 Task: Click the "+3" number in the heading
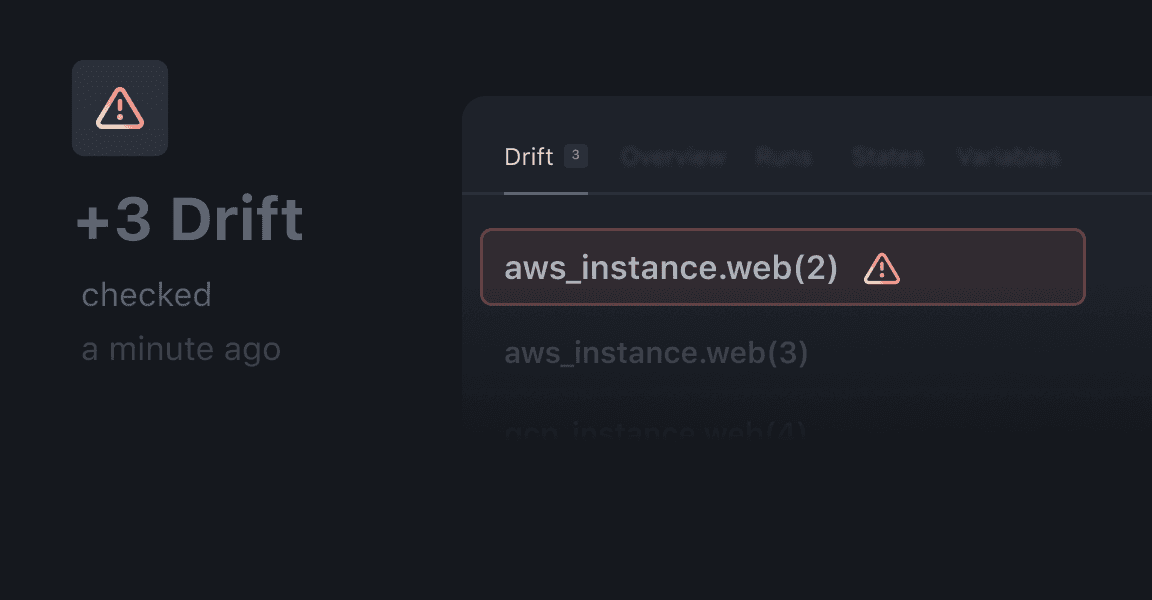[112, 220]
